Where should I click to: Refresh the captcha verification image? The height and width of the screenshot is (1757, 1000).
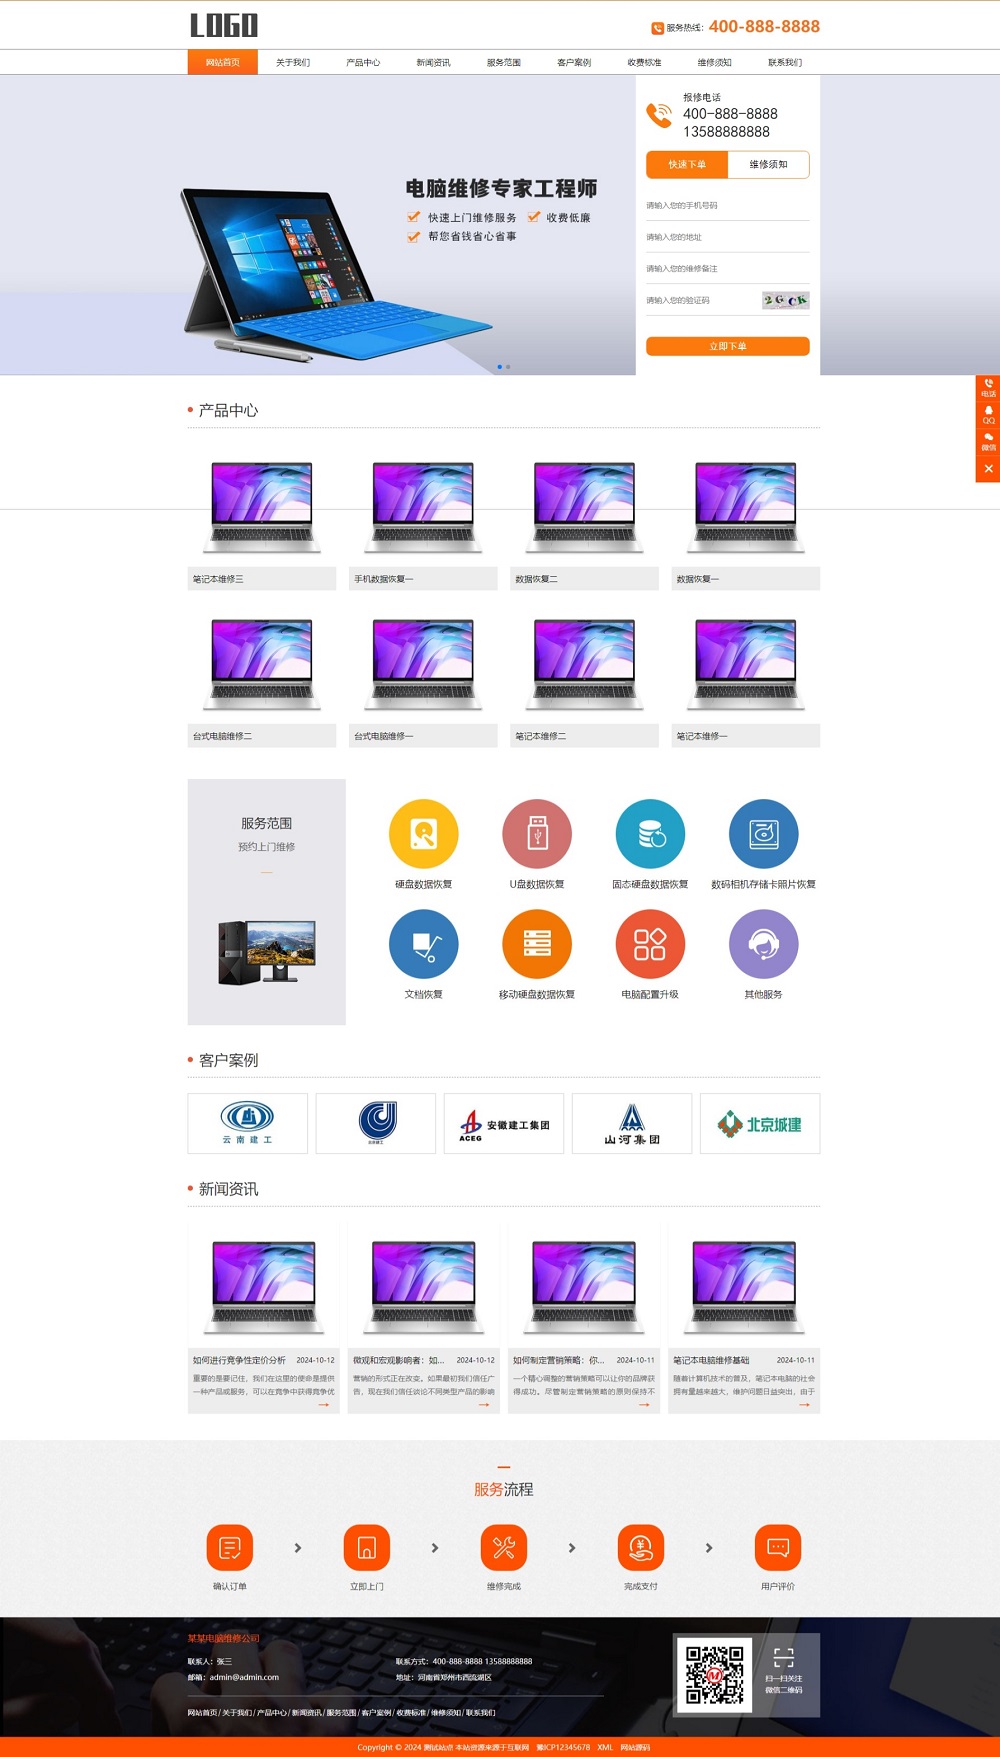(785, 300)
